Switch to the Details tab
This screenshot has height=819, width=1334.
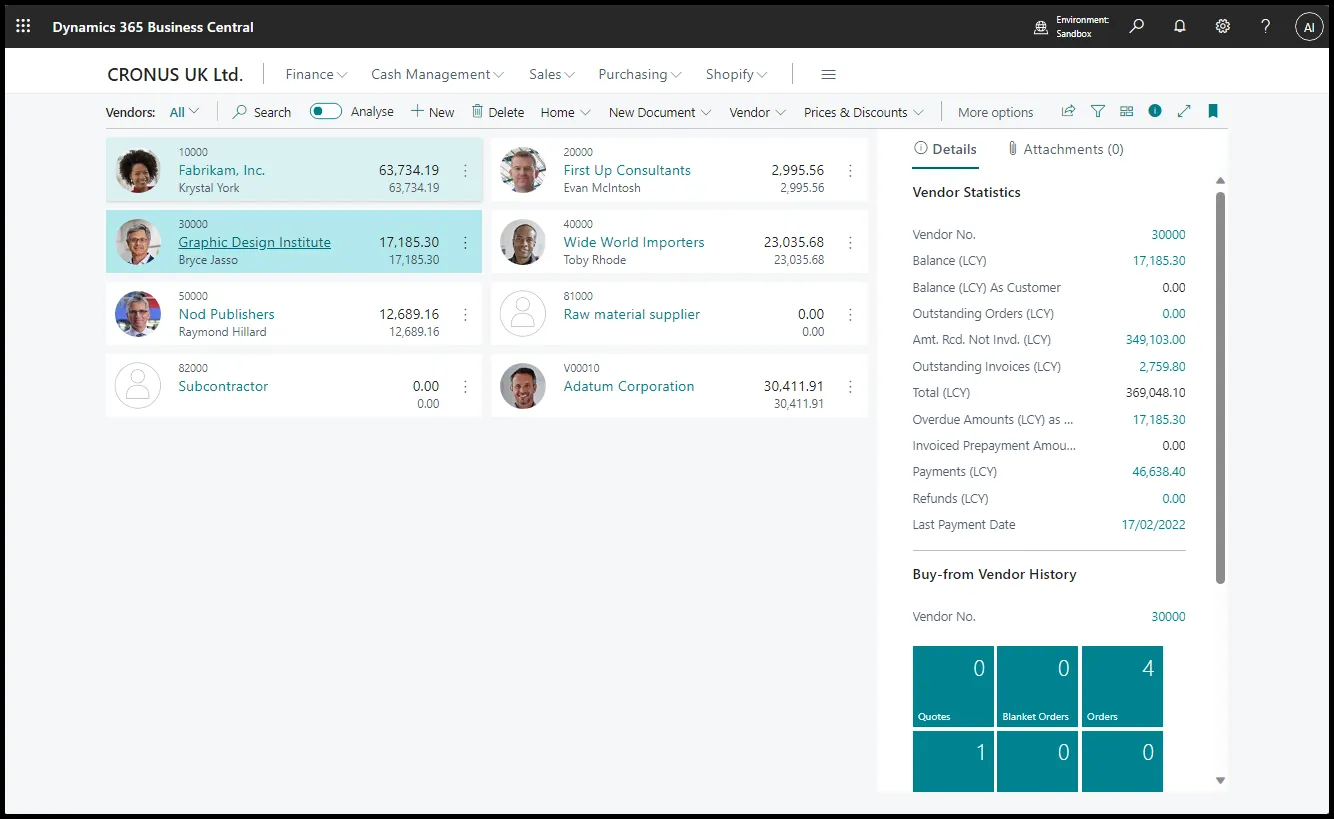tap(945, 149)
